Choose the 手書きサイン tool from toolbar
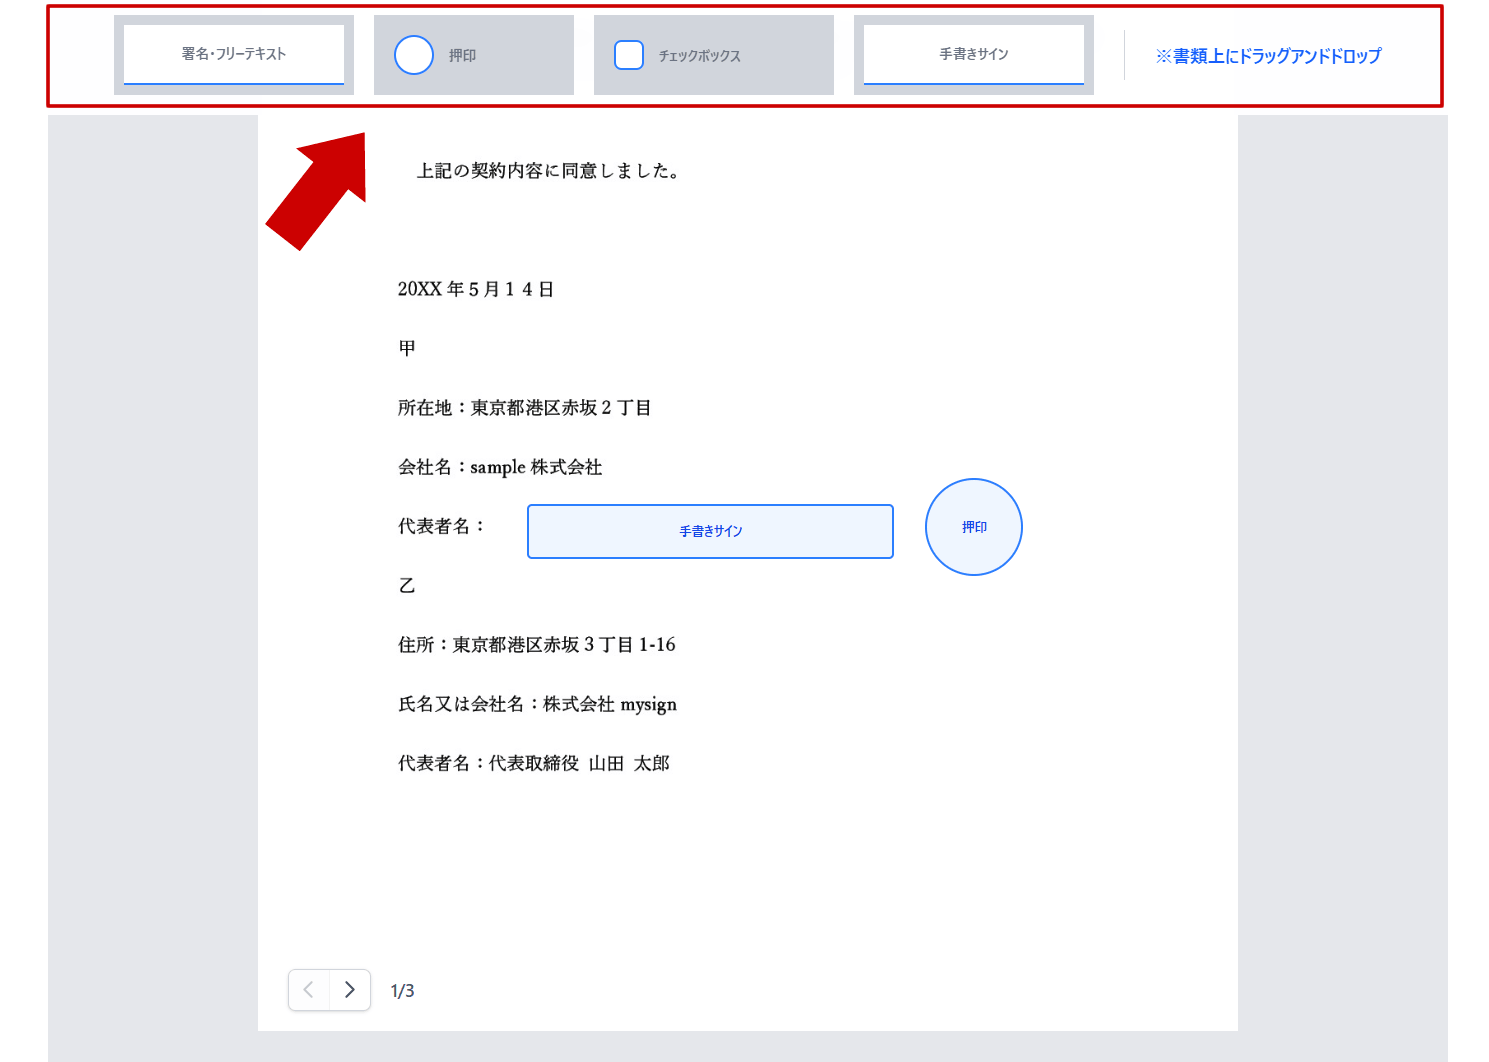 click(x=973, y=54)
